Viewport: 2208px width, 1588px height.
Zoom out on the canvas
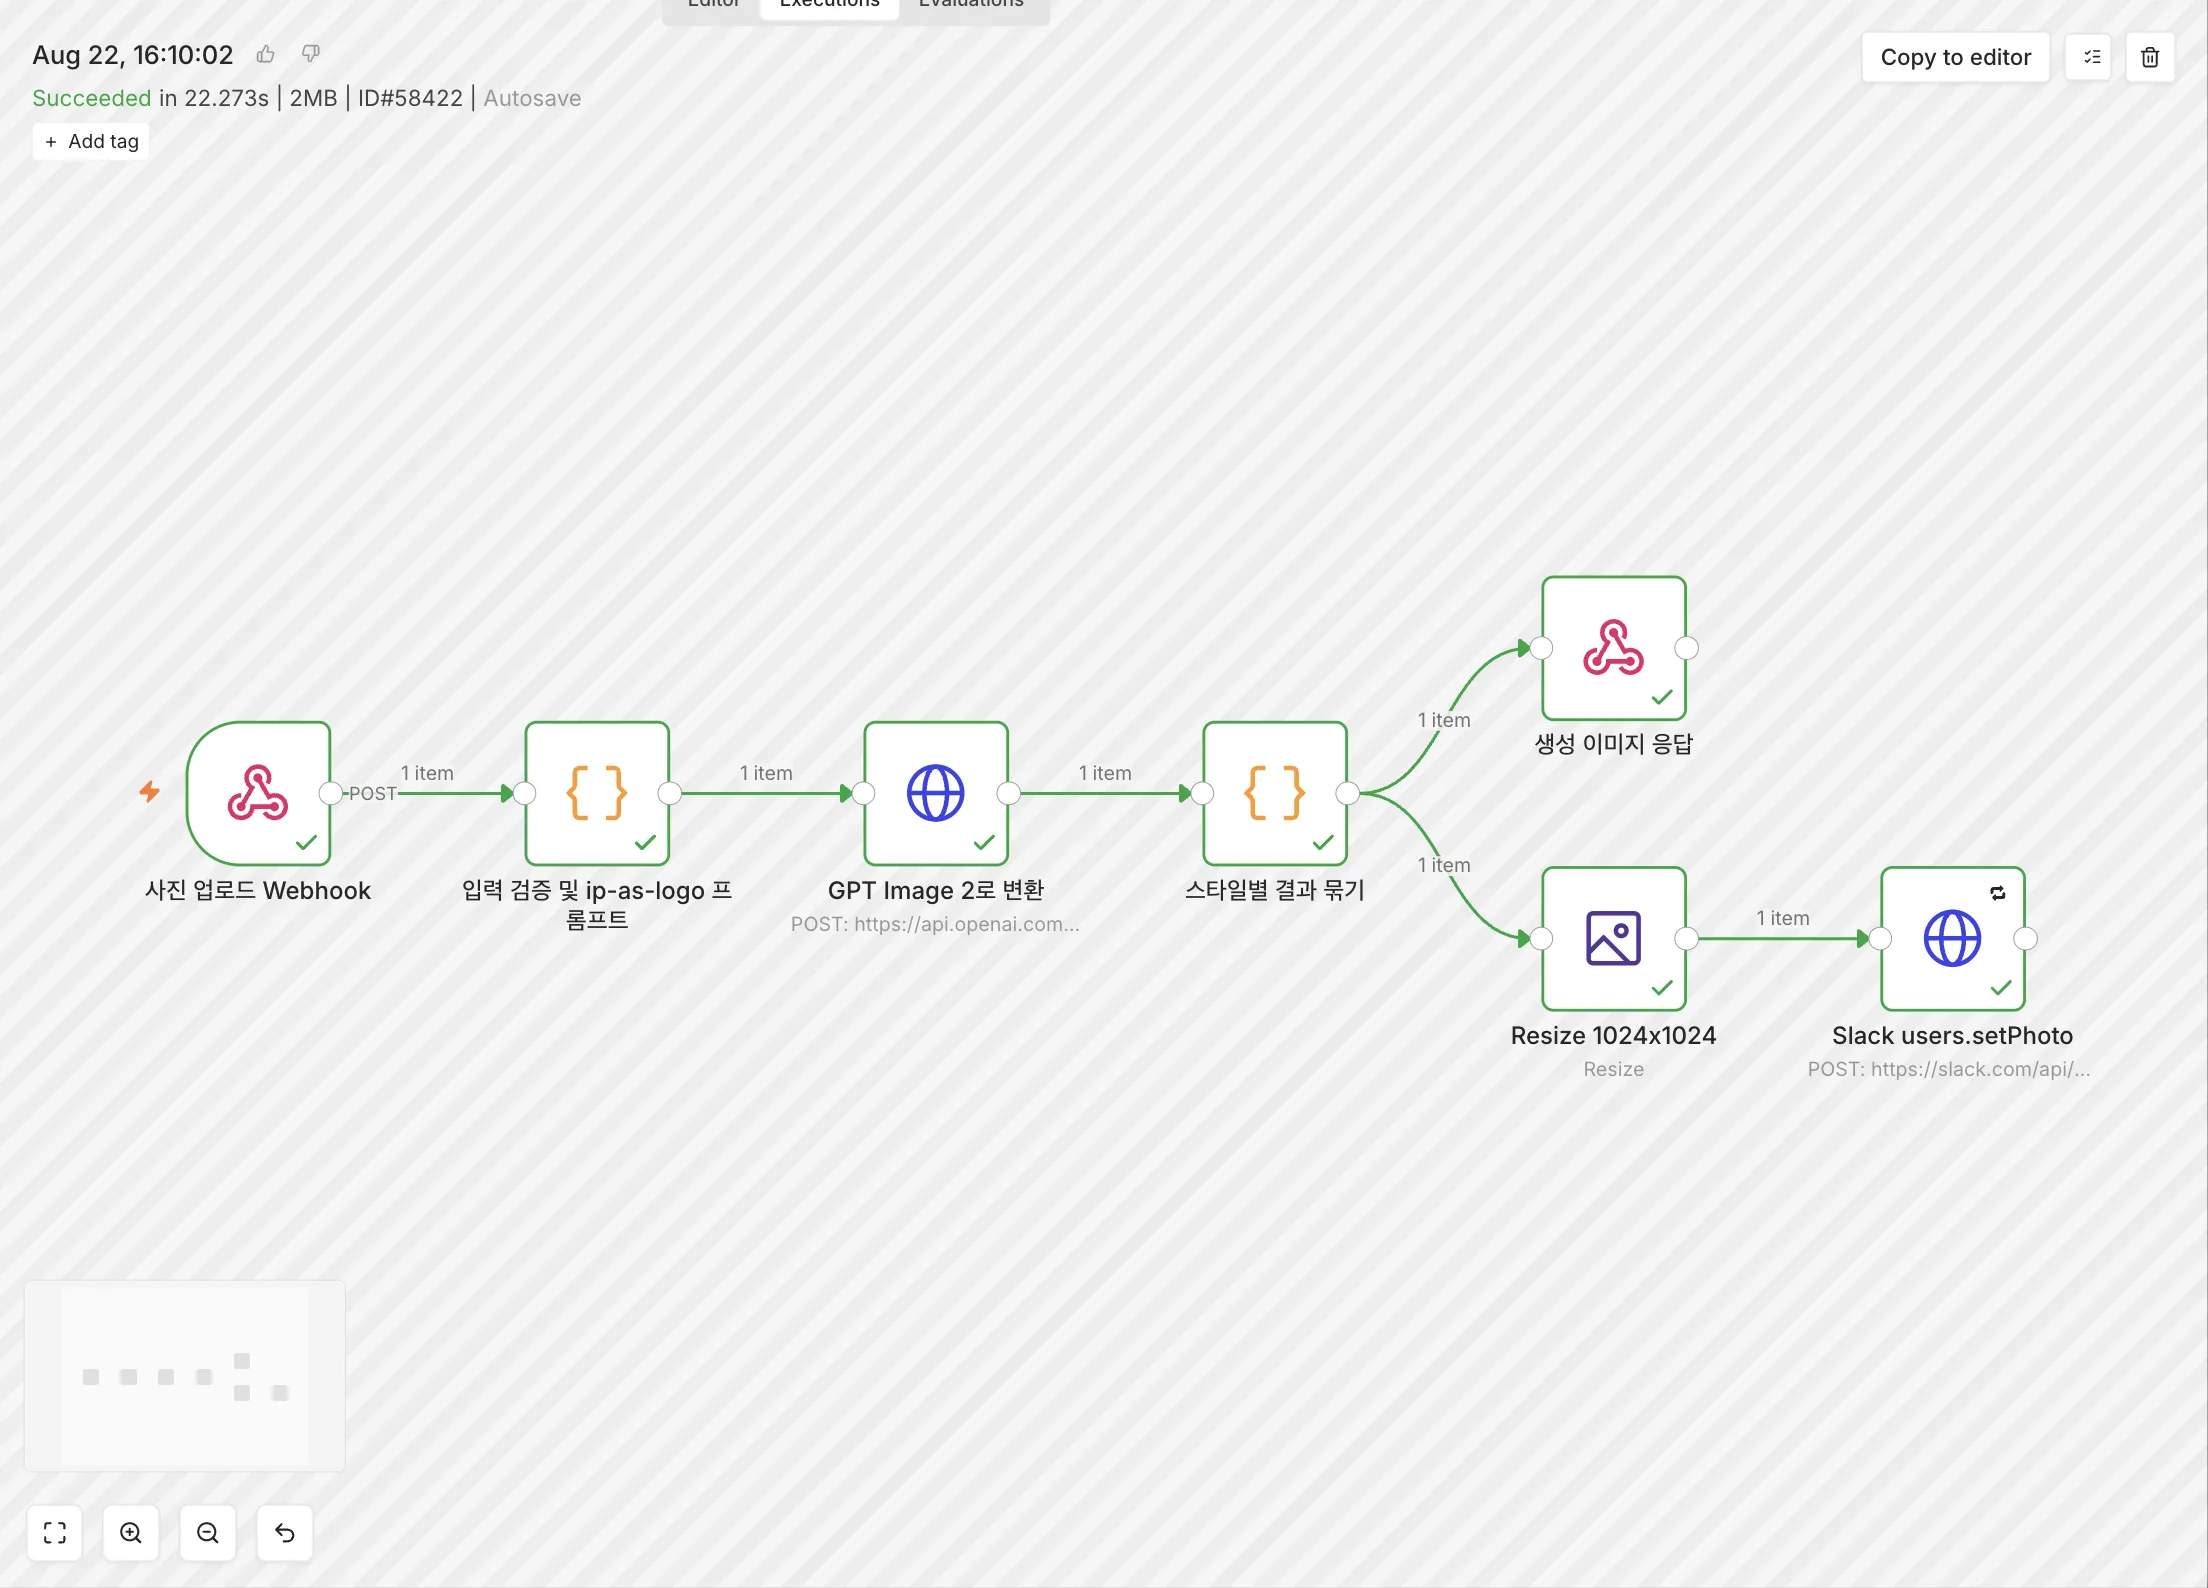pos(208,1532)
